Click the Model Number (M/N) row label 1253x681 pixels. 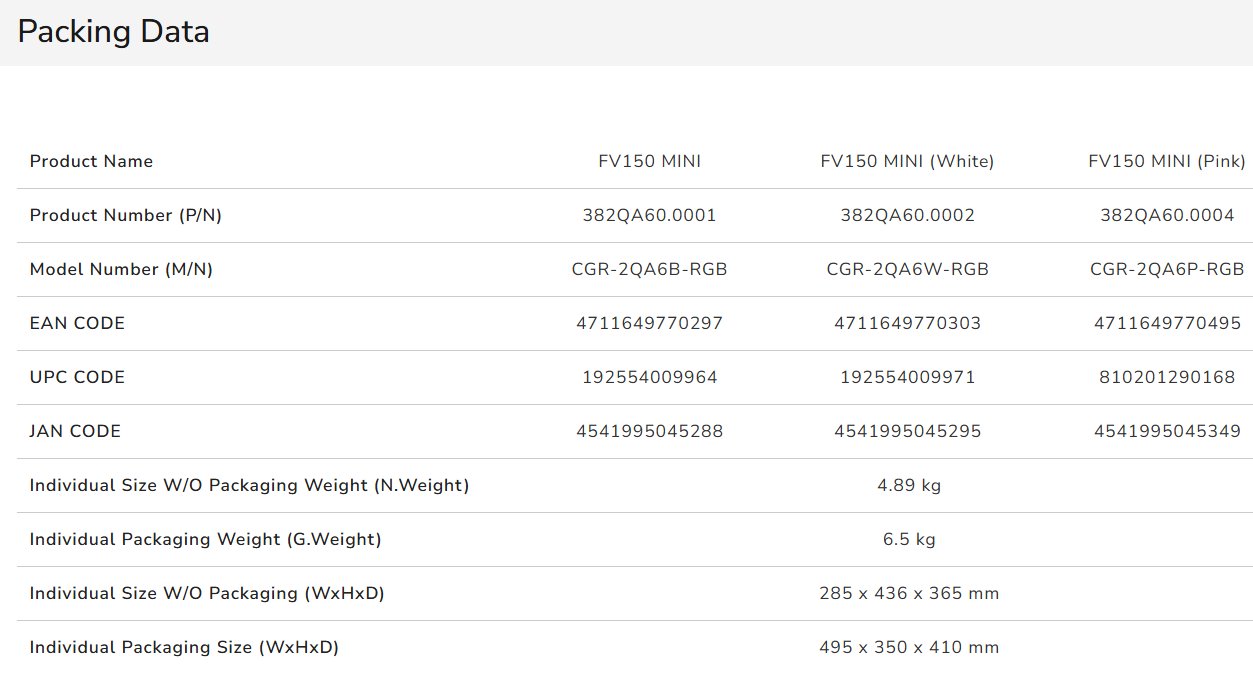[x=121, y=270]
